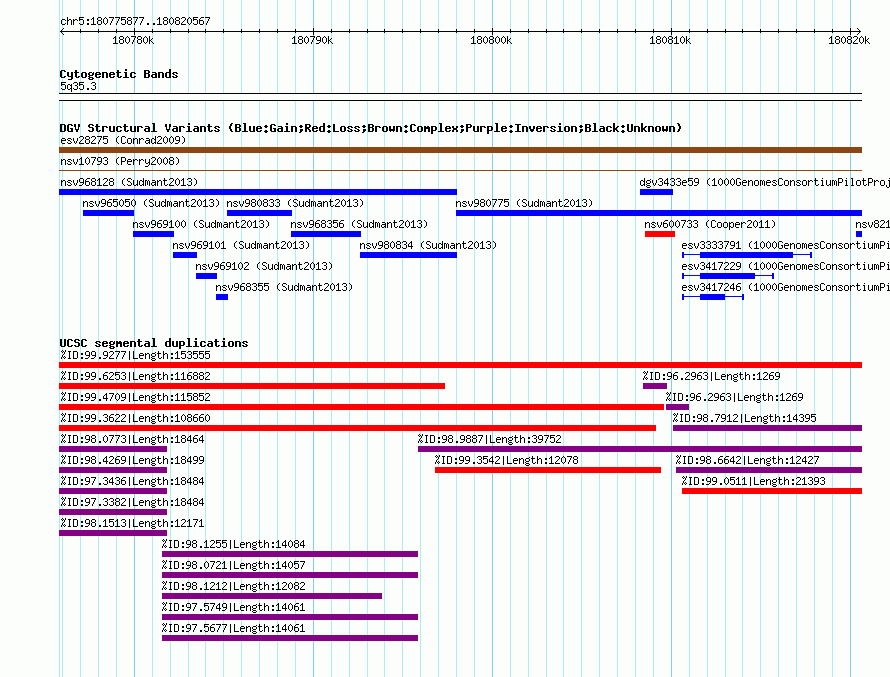
Task: Click the red 21393-length duplication bar
Action: coord(772,491)
